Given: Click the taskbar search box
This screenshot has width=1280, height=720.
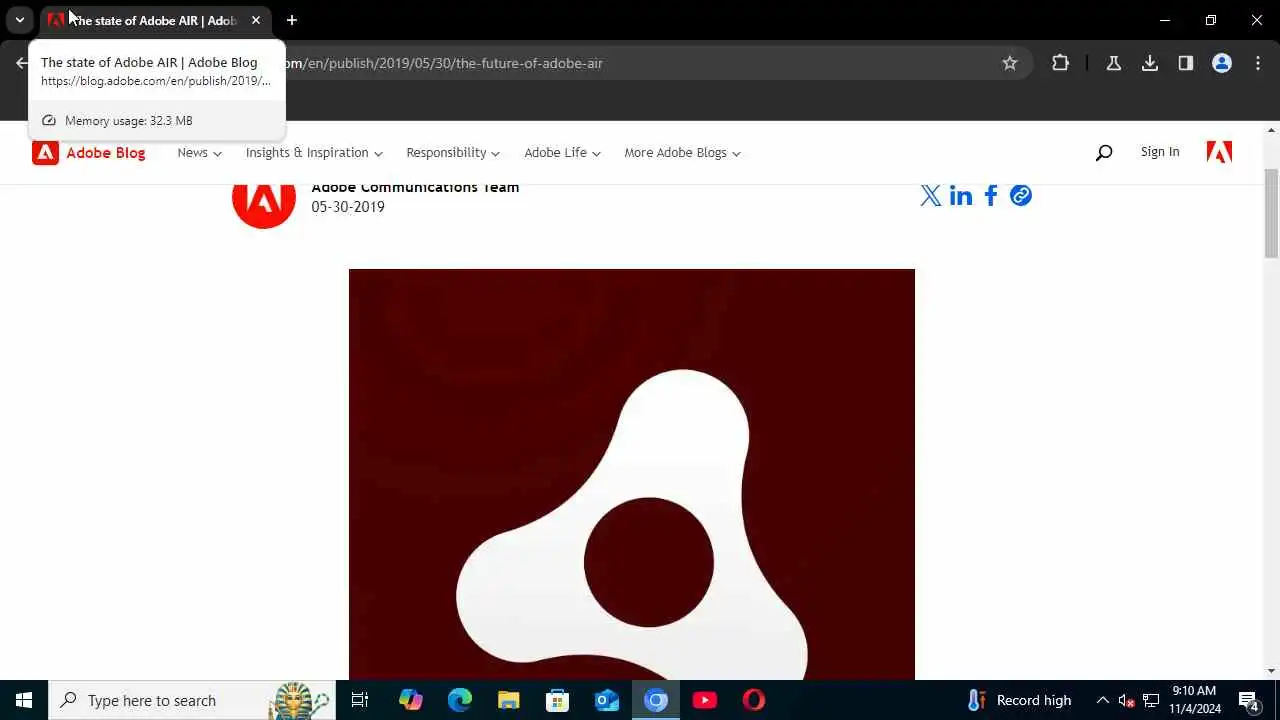Looking at the screenshot, I should [x=193, y=700].
